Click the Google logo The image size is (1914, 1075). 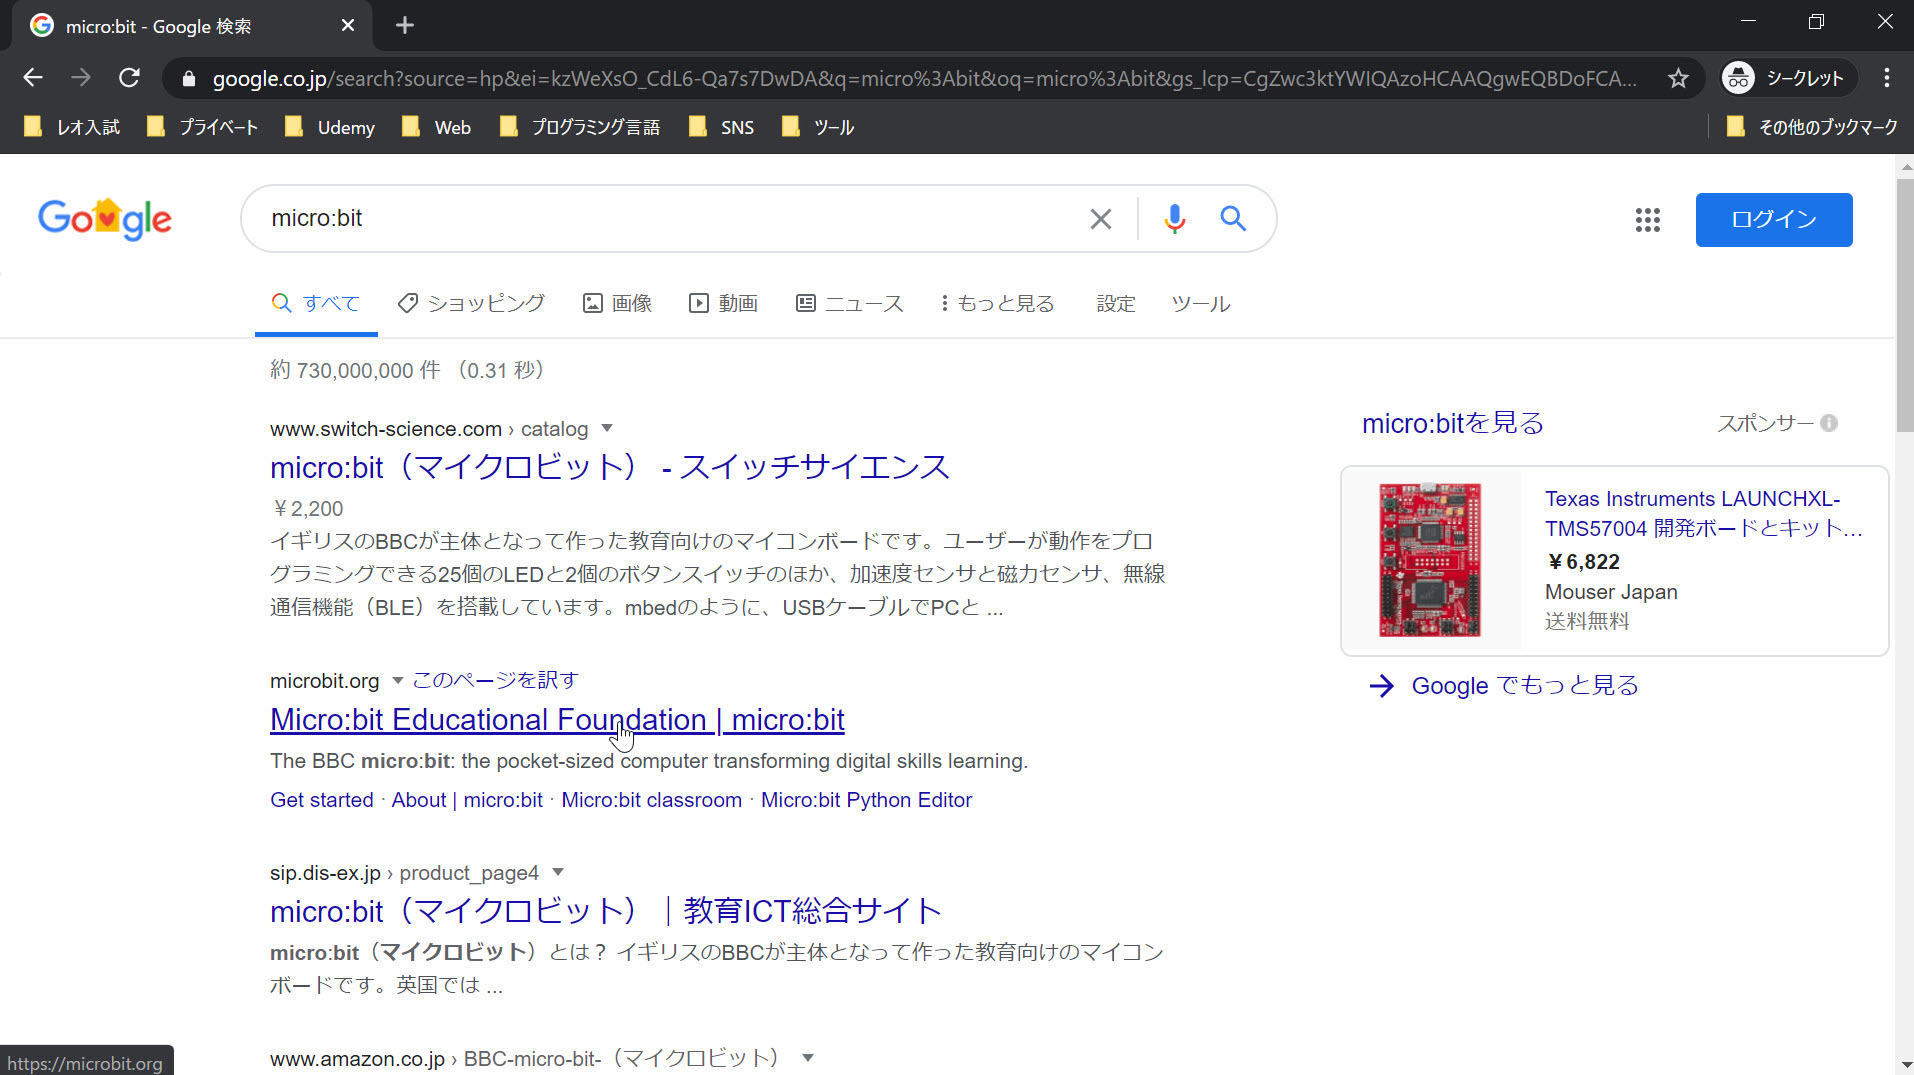(105, 219)
